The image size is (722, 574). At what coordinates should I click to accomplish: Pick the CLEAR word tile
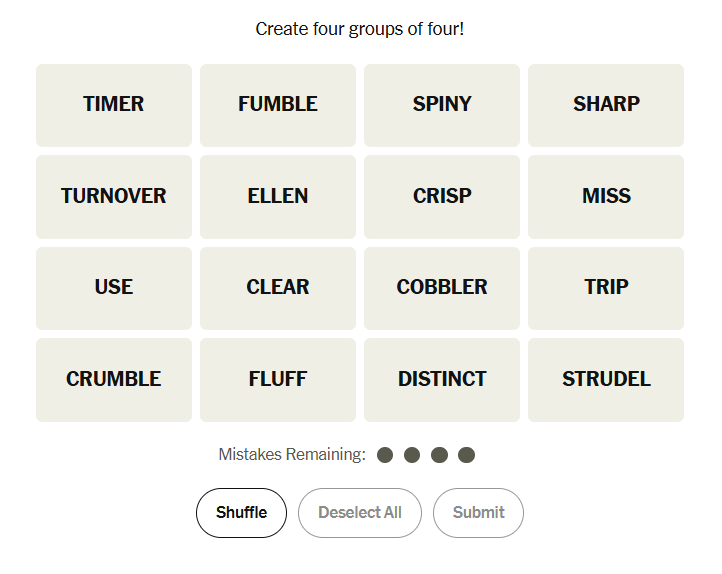(278, 288)
